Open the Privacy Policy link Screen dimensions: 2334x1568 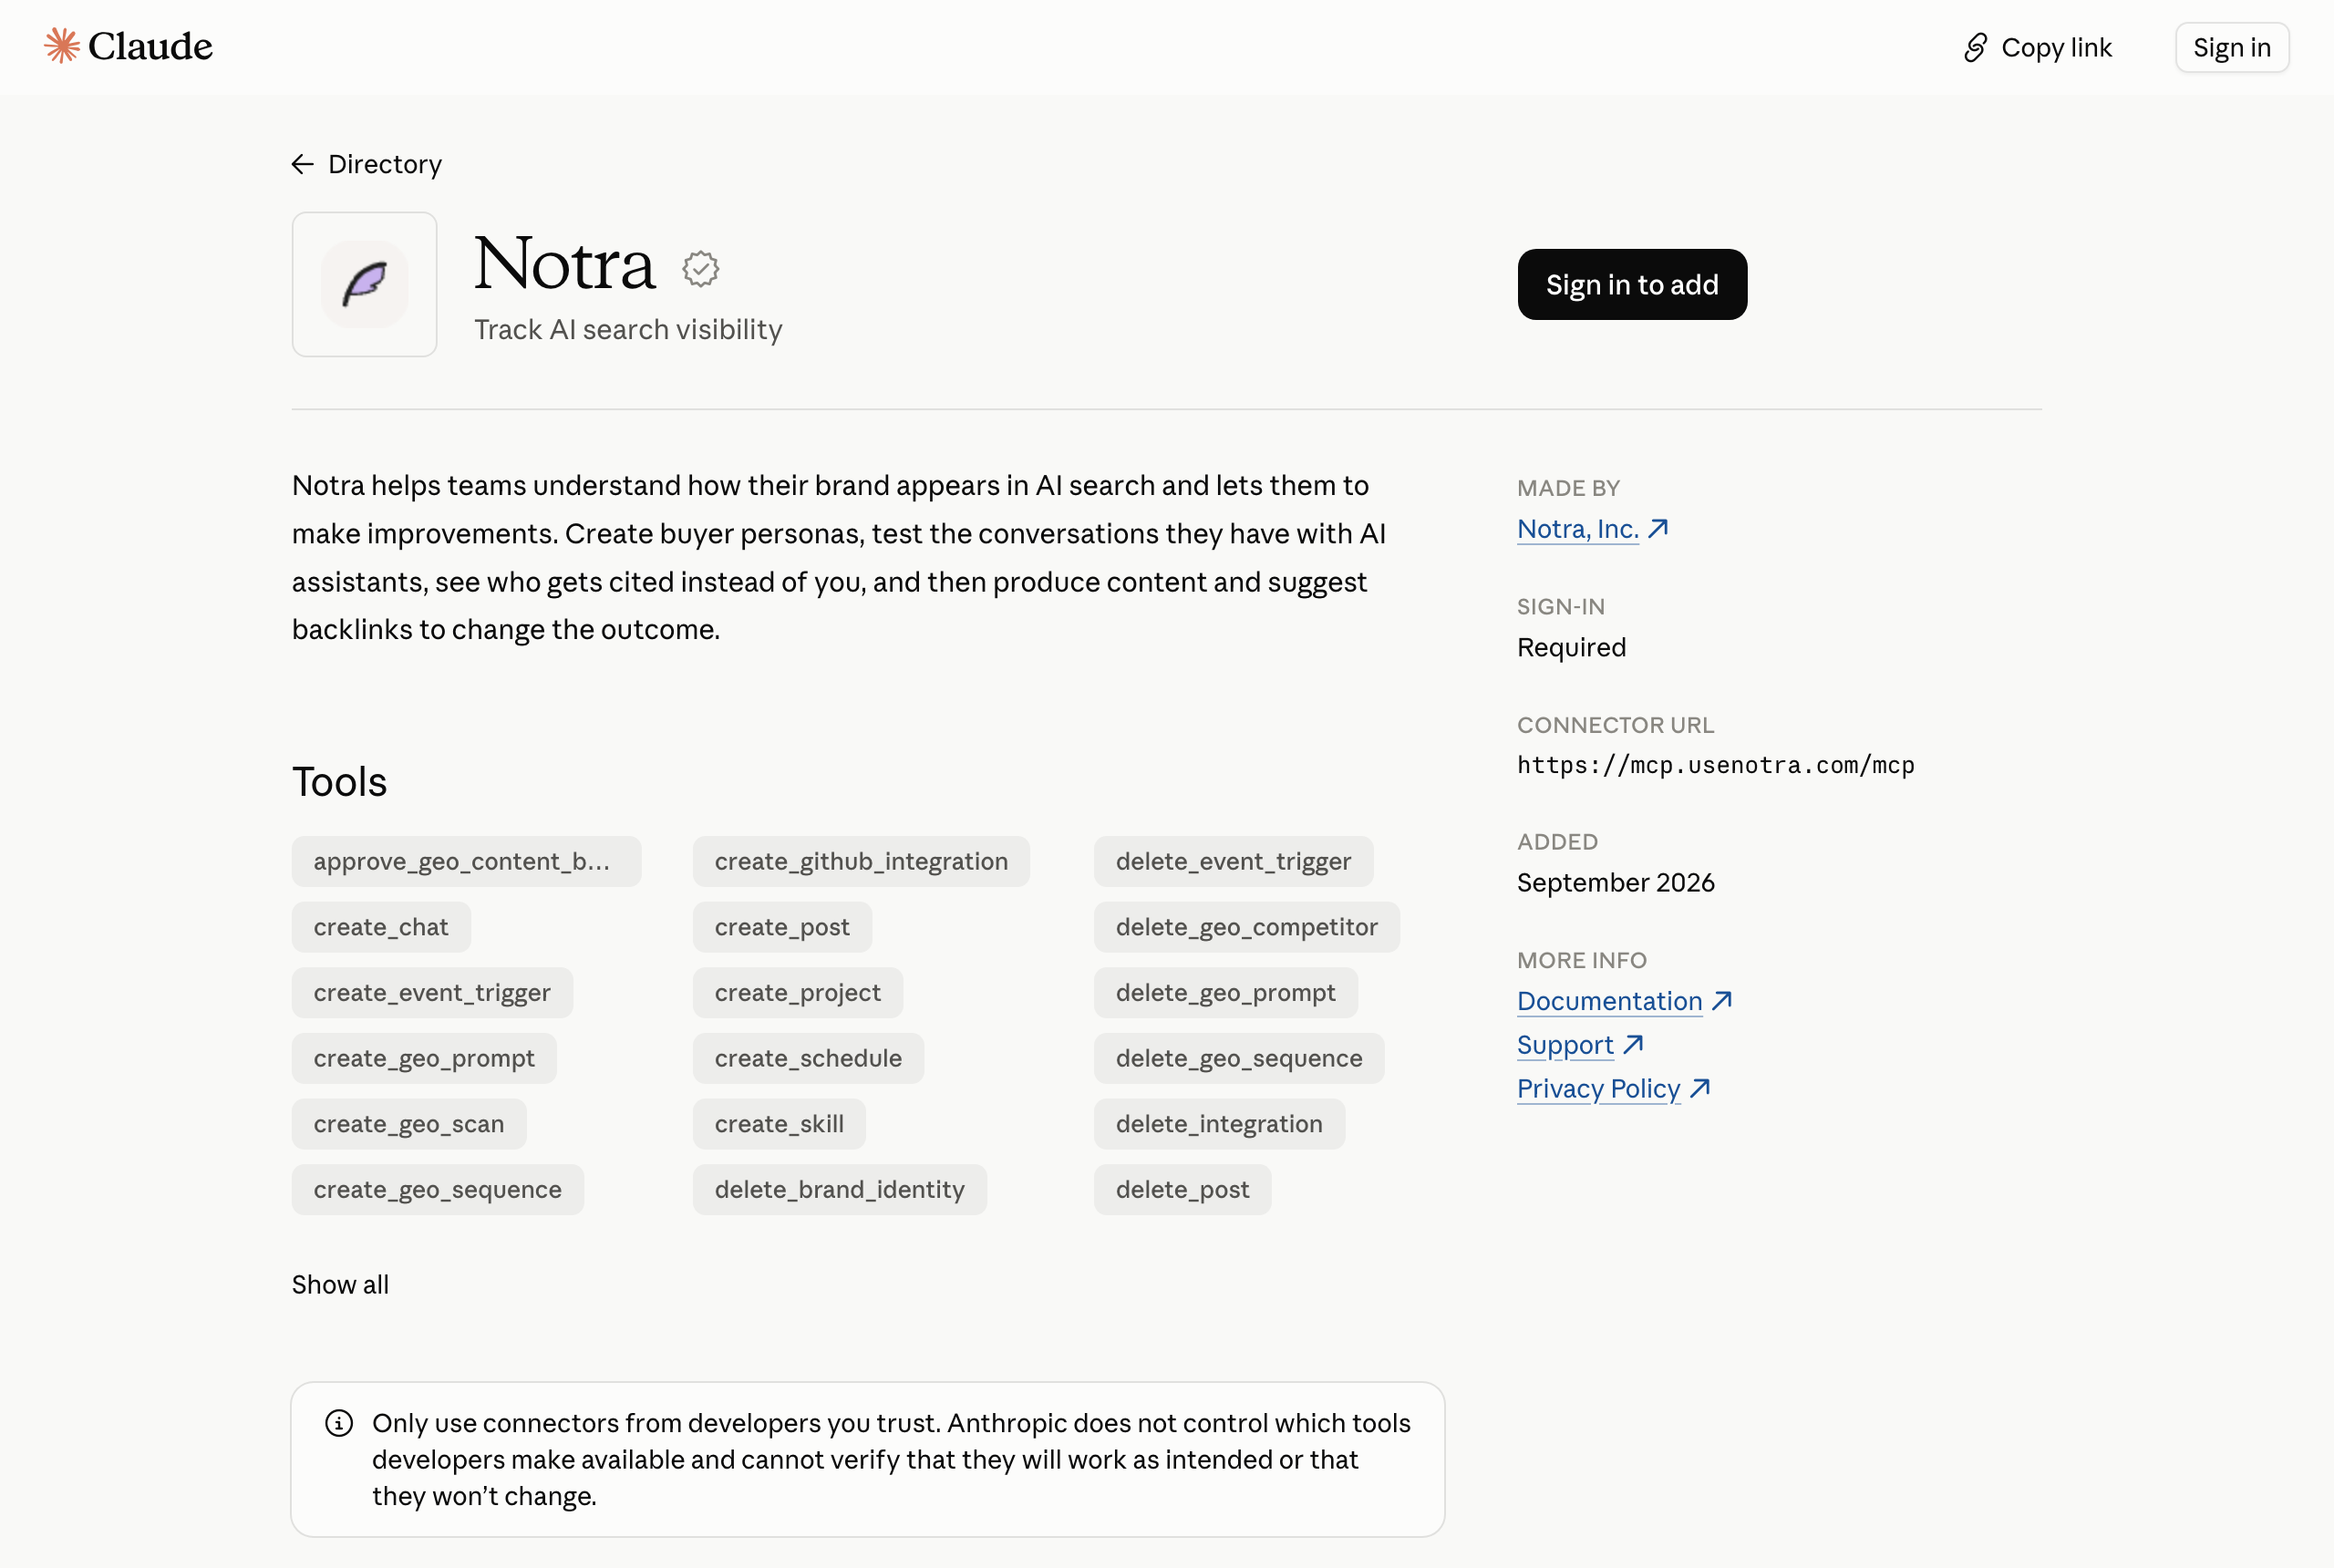(1598, 1088)
